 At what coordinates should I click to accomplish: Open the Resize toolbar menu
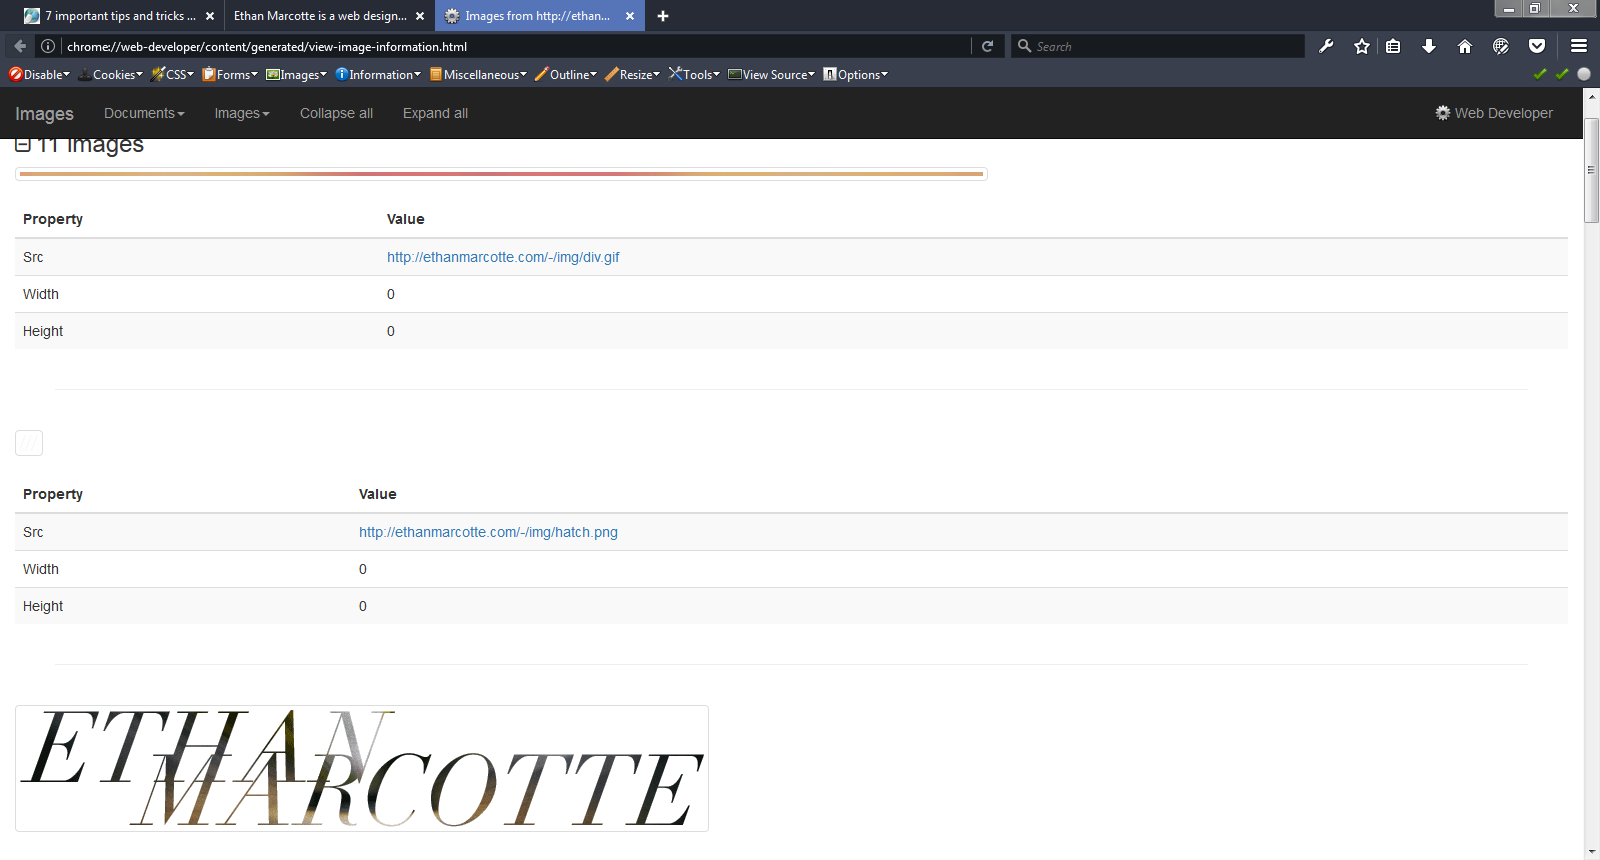(x=632, y=74)
